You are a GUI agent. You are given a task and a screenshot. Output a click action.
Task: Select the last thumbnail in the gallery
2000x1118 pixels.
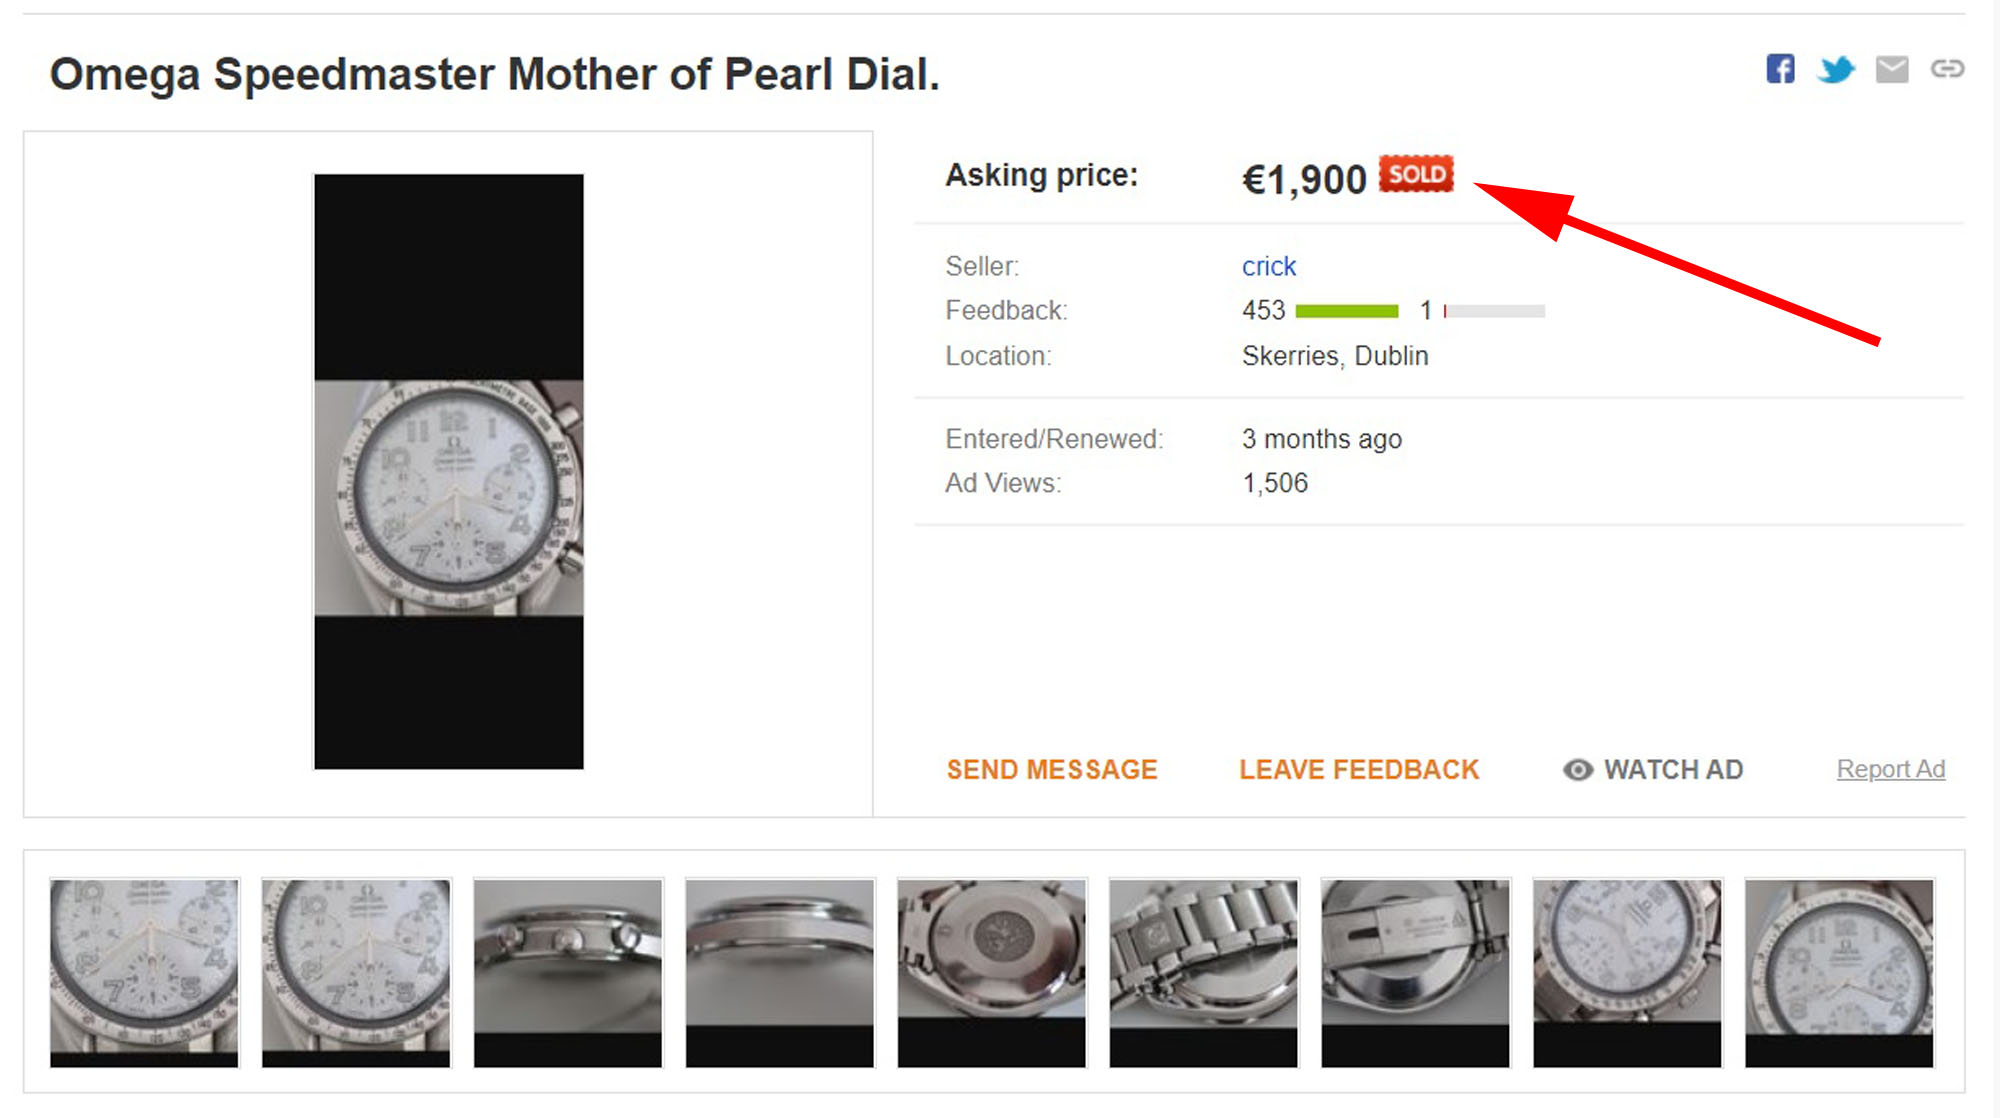coord(1839,972)
